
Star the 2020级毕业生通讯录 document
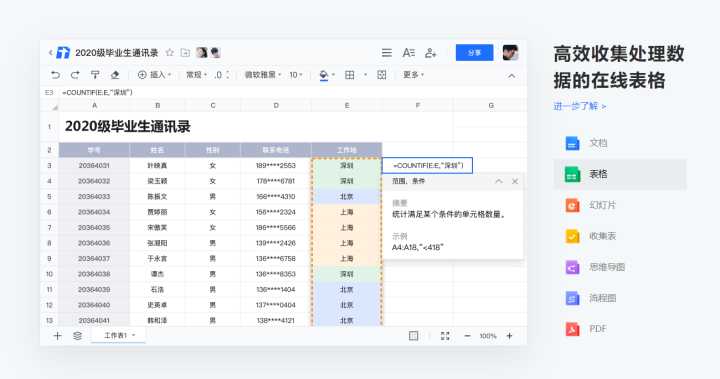(x=169, y=52)
